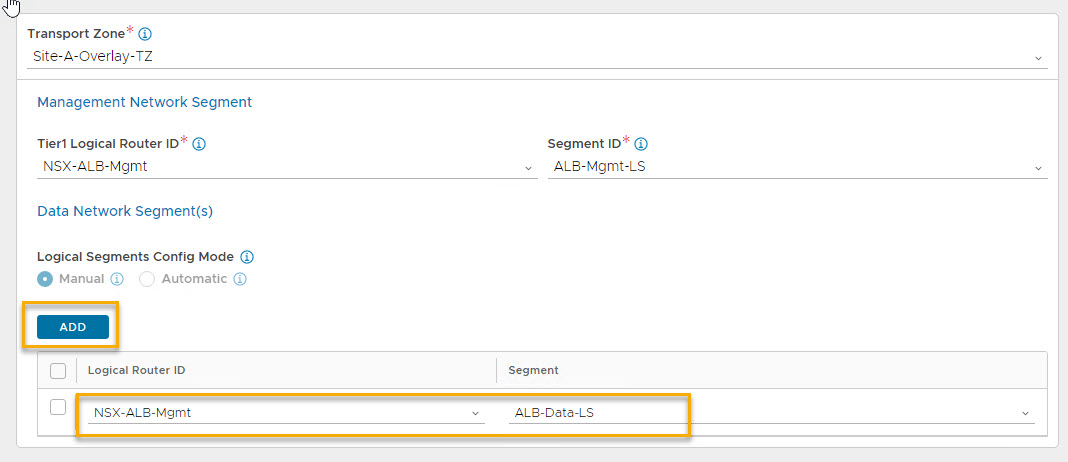Click info icon beside Transport Zone
Image resolution: width=1068 pixels, height=462 pixels.
[146, 34]
